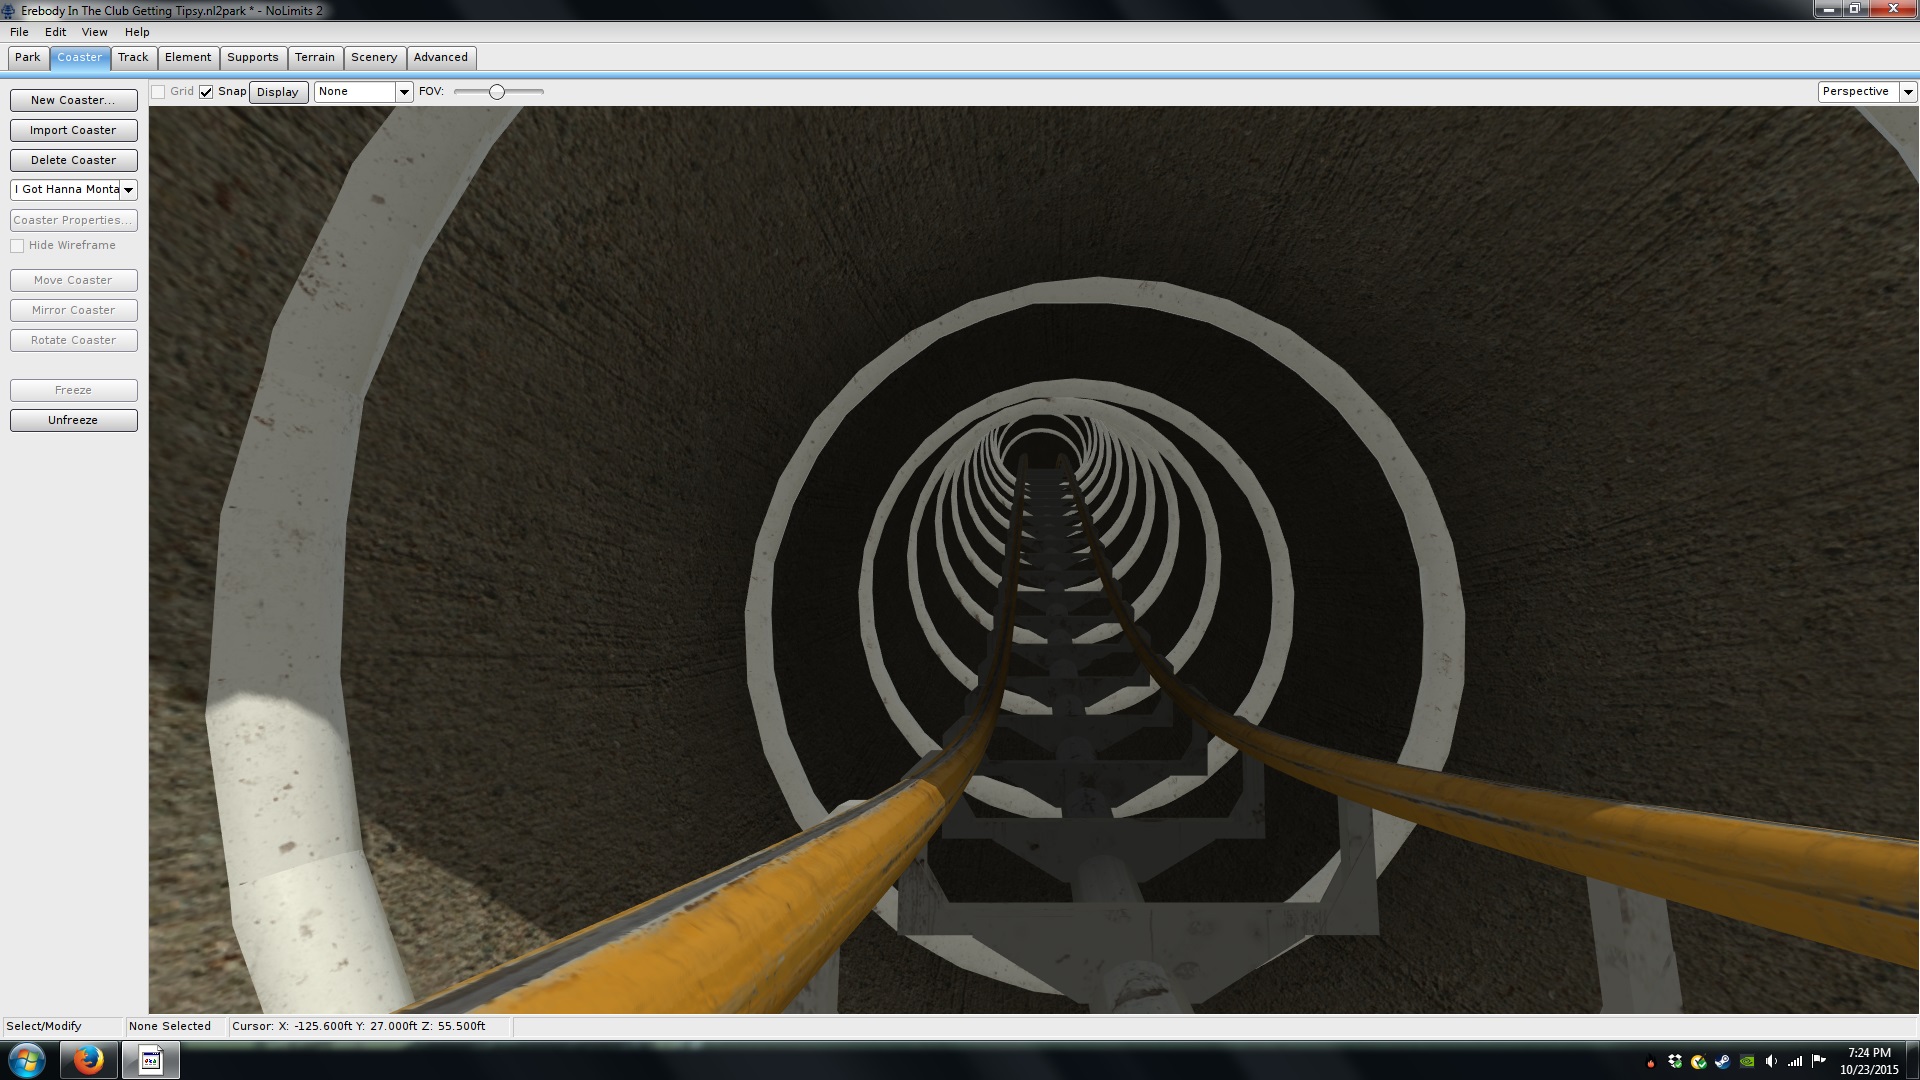Open the Dropbox tray icon
This screenshot has width=1920, height=1080.
click(x=1675, y=1061)
